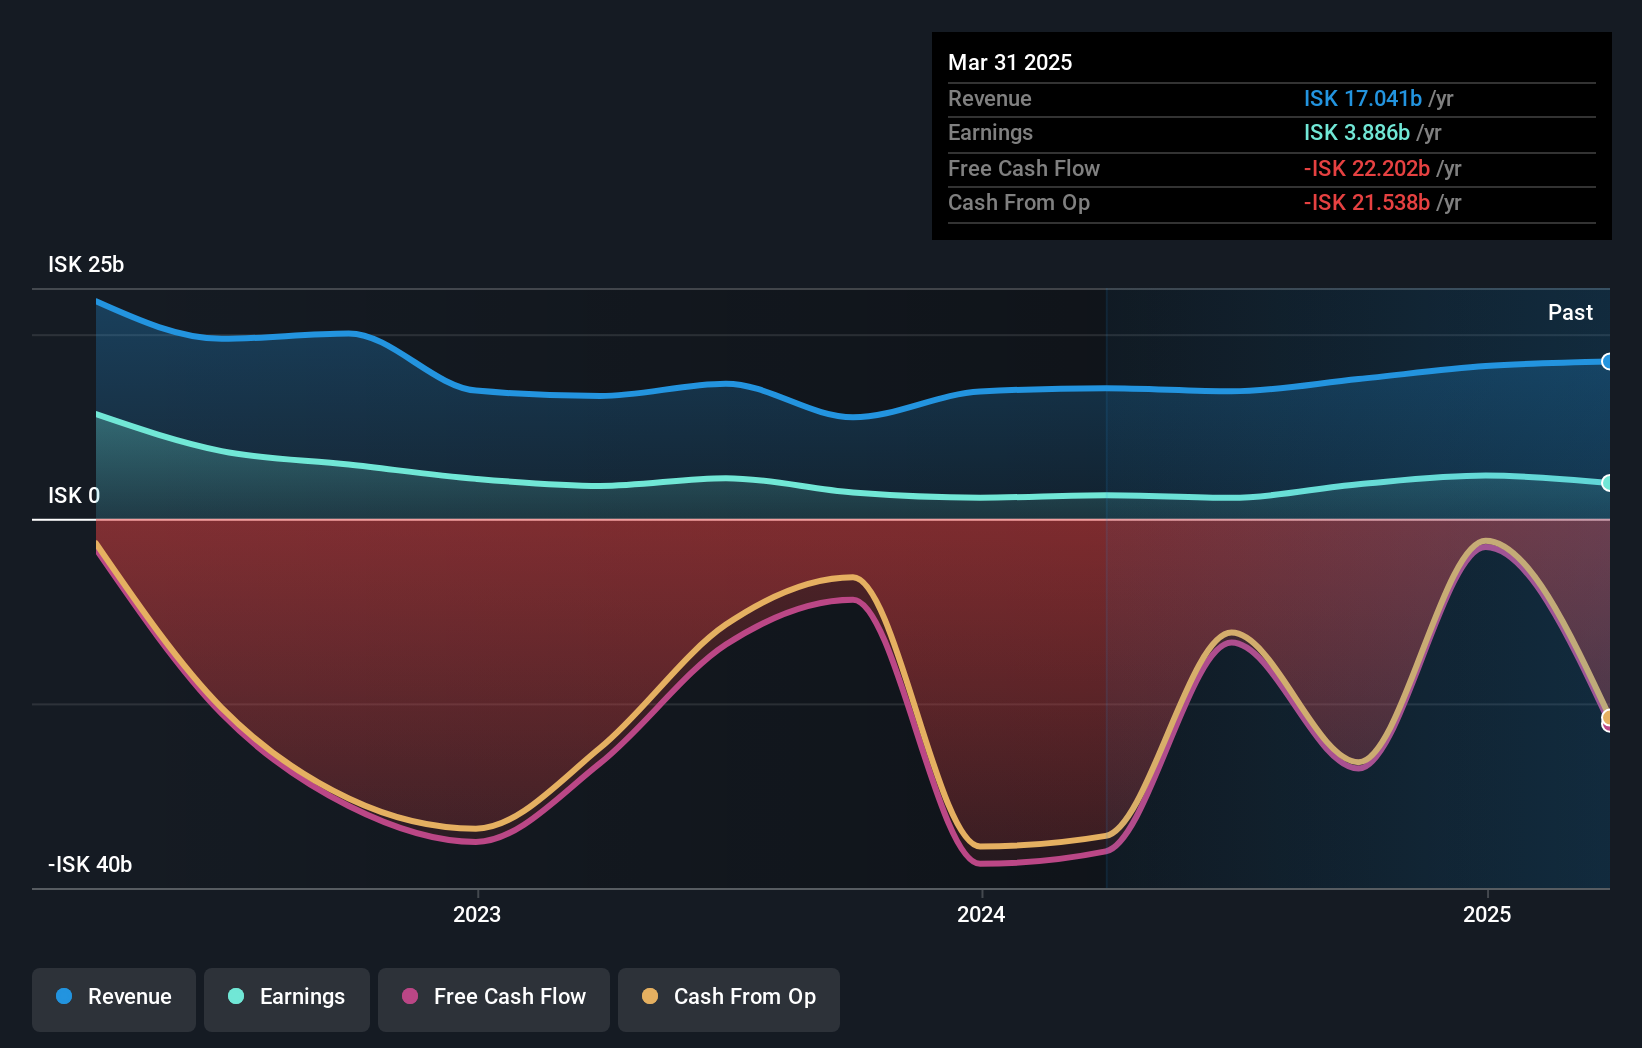Click the Free Cash Flow label in tooltip
Screen dimensions: 1642x1048
tap(1024, 168)
